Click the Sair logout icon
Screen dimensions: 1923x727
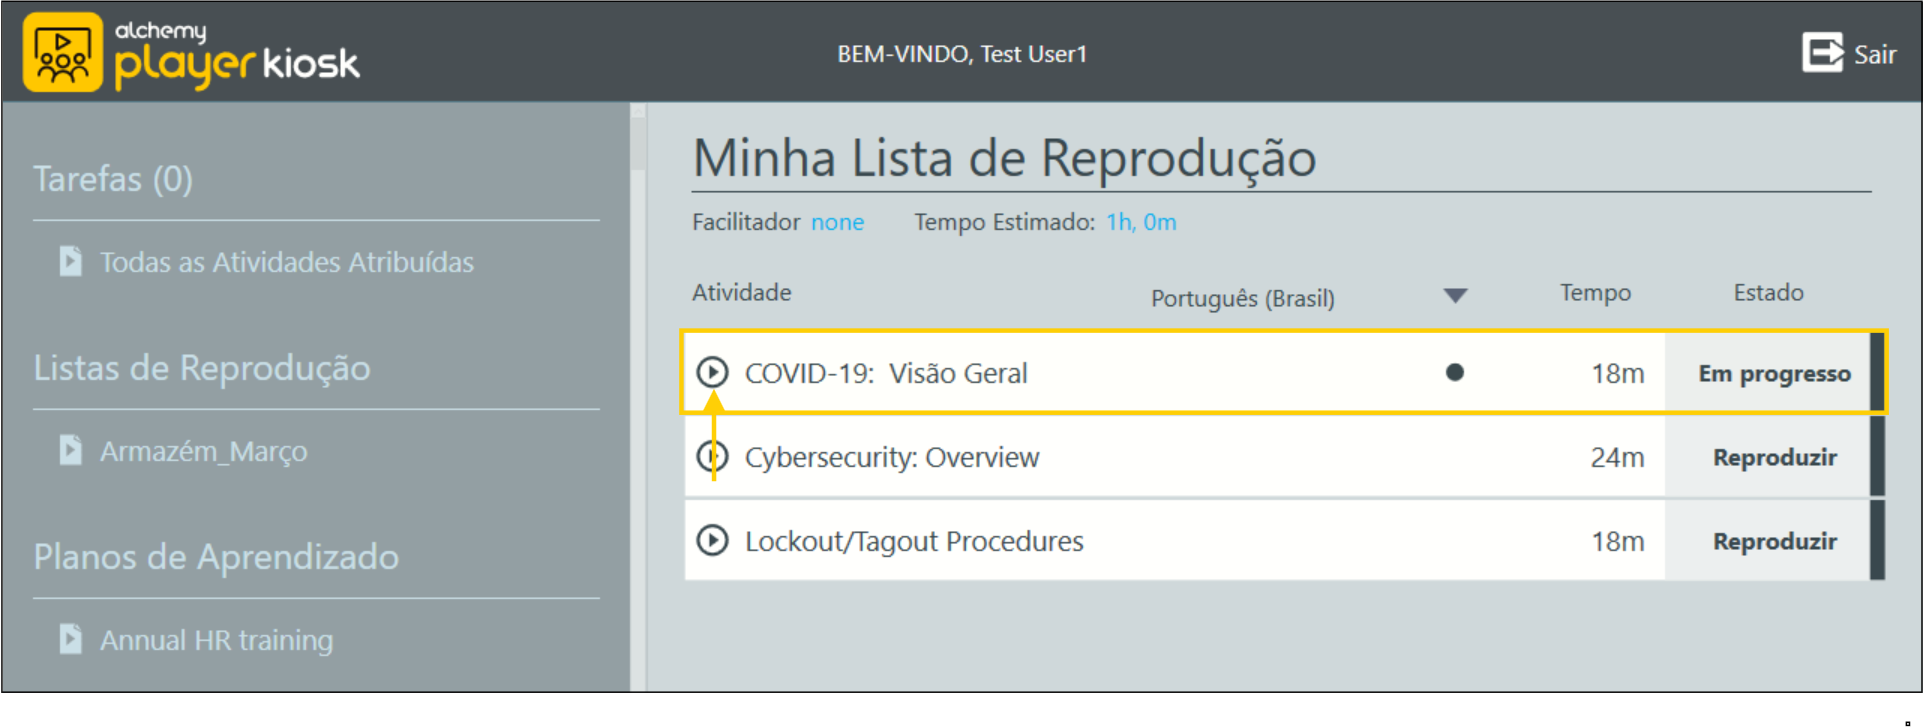(x=1822, y=52)
